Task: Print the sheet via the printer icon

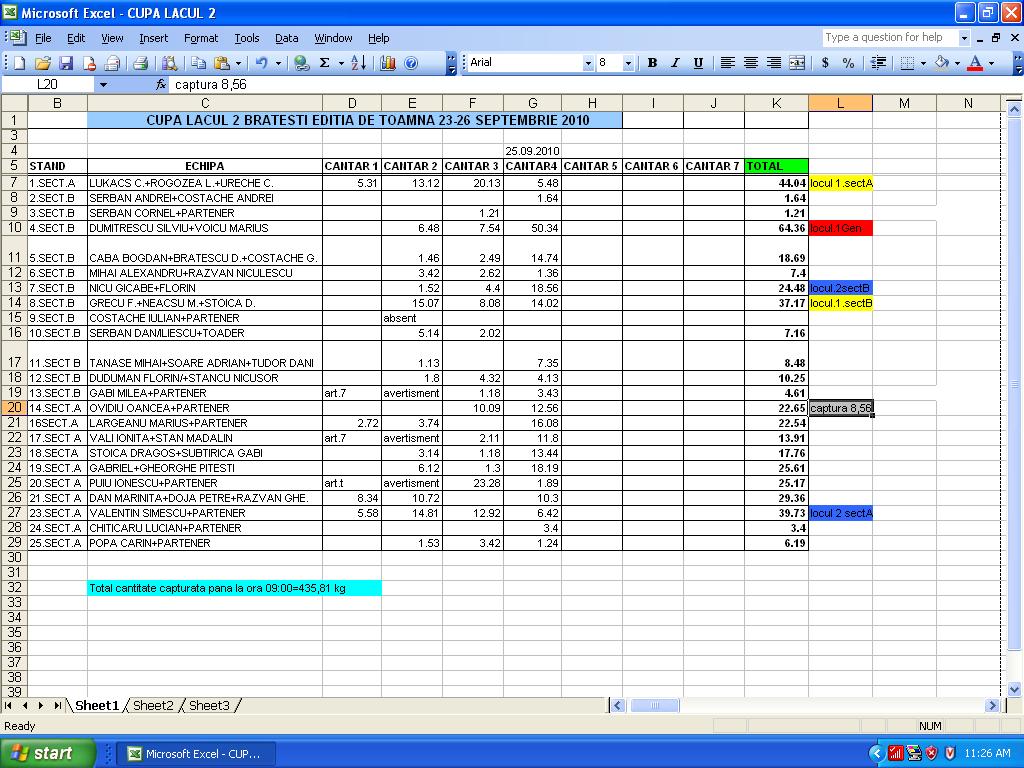Action: [x=140, y=63]
